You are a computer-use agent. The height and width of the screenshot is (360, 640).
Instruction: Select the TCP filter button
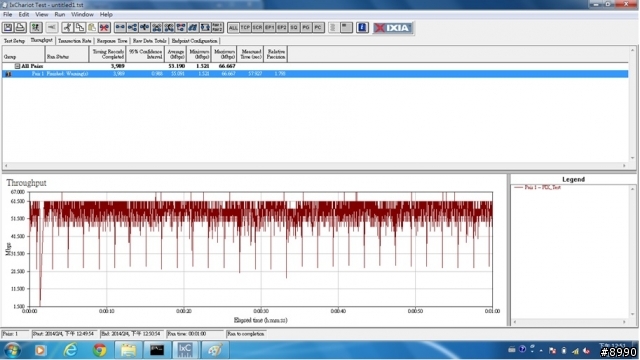(x=245, y=27)
